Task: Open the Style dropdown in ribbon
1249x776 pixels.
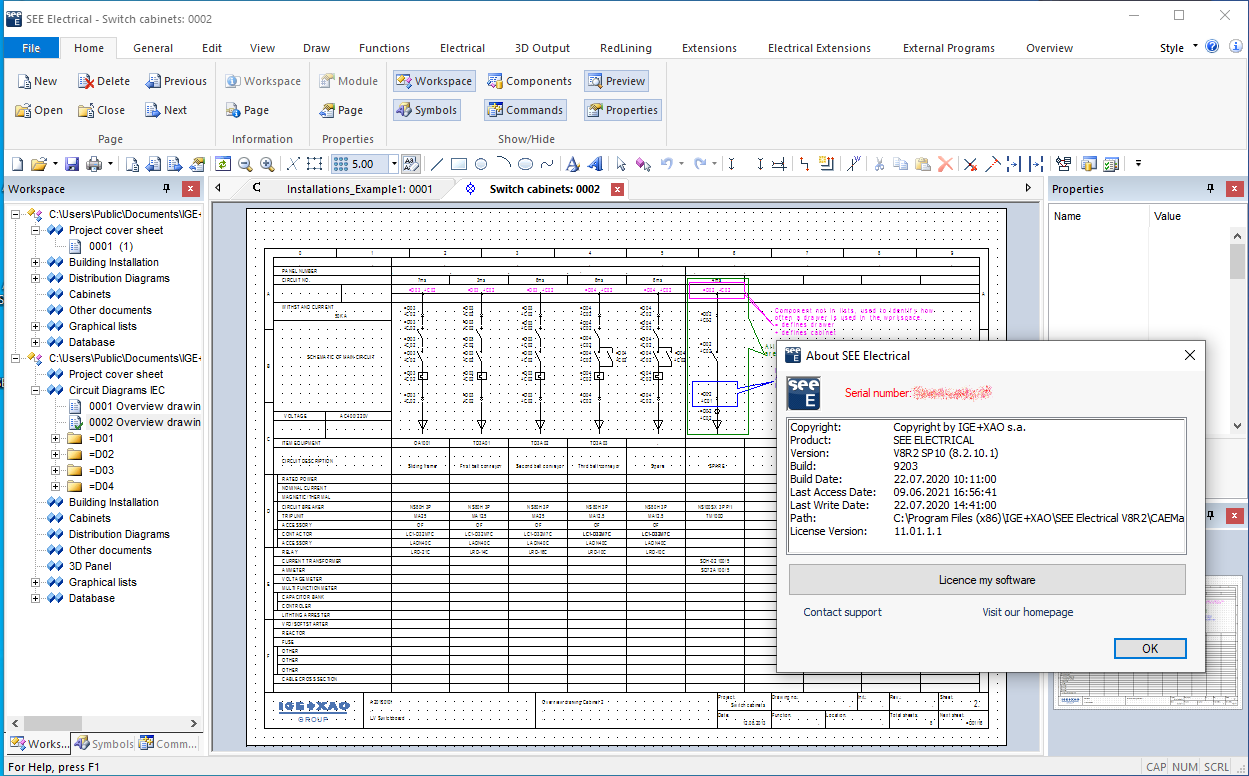Action: [x=1177, y=48]
